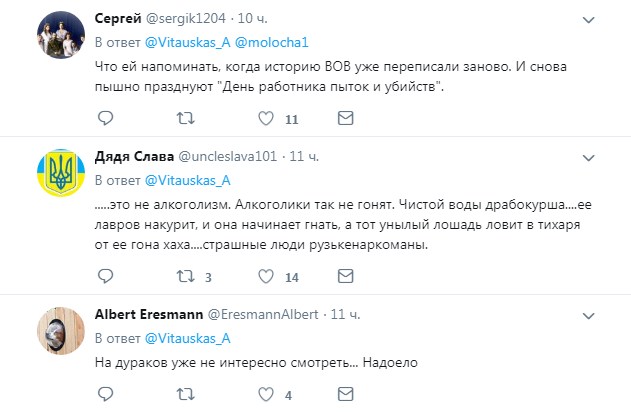Like Albert Eresmann's tweet with 4 likes
Viewport: 631px width, 412px height.
click(266, 395)
